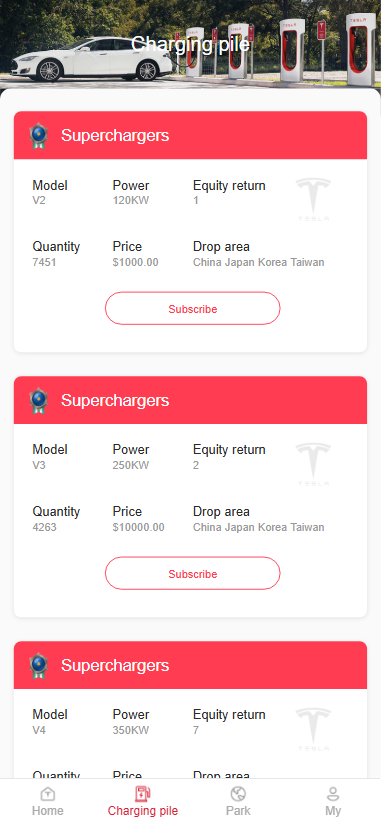Open the Home tab icon
Image resolution: width=381 pixels, height=824 pixels.
[48, 793]
